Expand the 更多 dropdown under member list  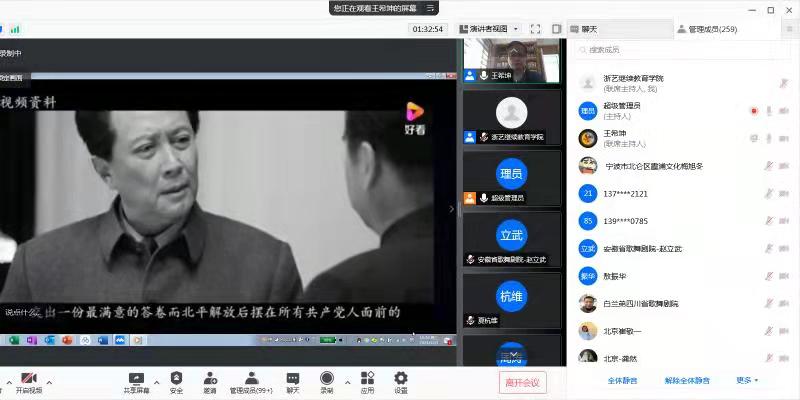click(747, 380)
